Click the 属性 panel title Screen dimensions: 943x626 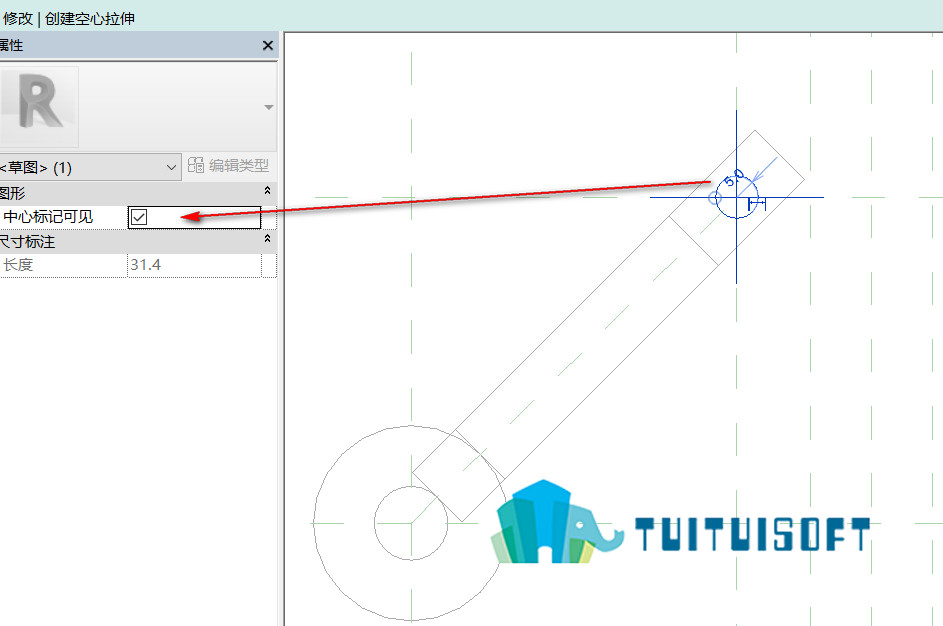(11, 45)
